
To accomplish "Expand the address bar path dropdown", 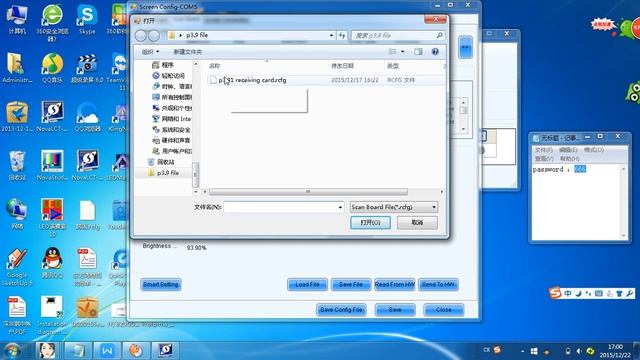I will pos(331,36).
